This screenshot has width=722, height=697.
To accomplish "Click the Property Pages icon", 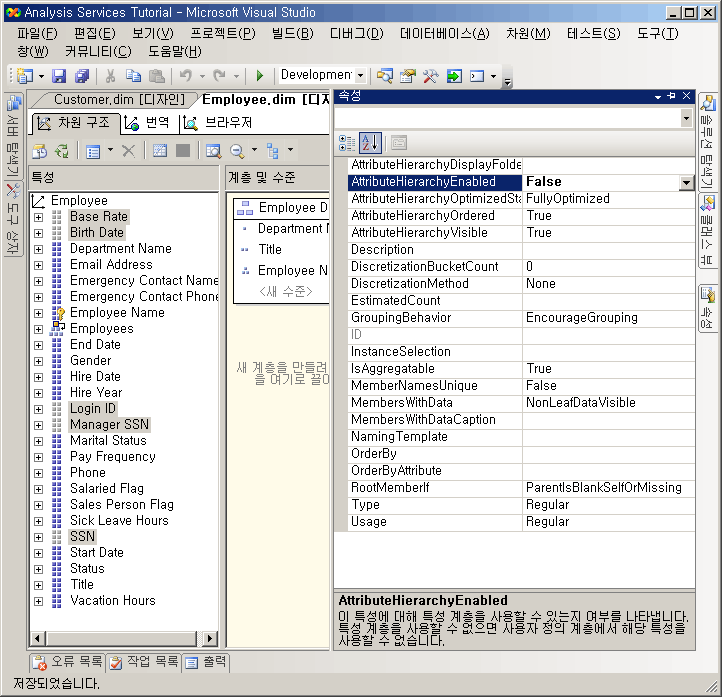I will (x=399, y=143).
